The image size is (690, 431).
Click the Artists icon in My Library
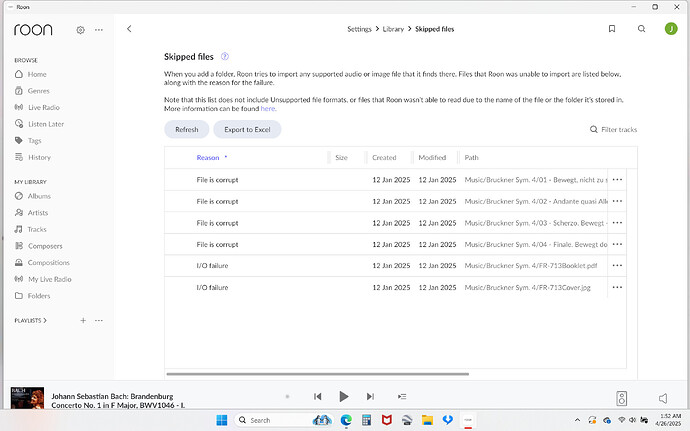point(18,213)
